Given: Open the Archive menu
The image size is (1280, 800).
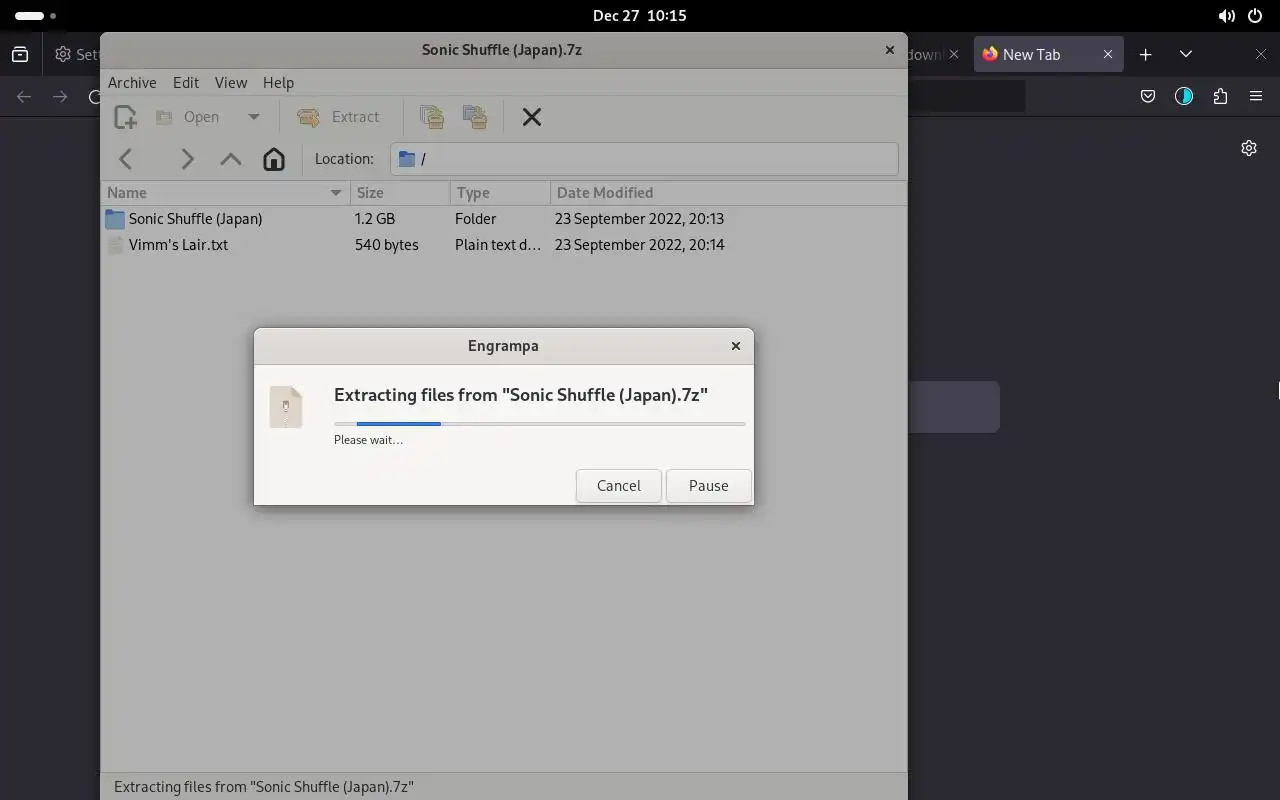Looking at the screenshot, I should pyautogui.click(x=132, y=82).
